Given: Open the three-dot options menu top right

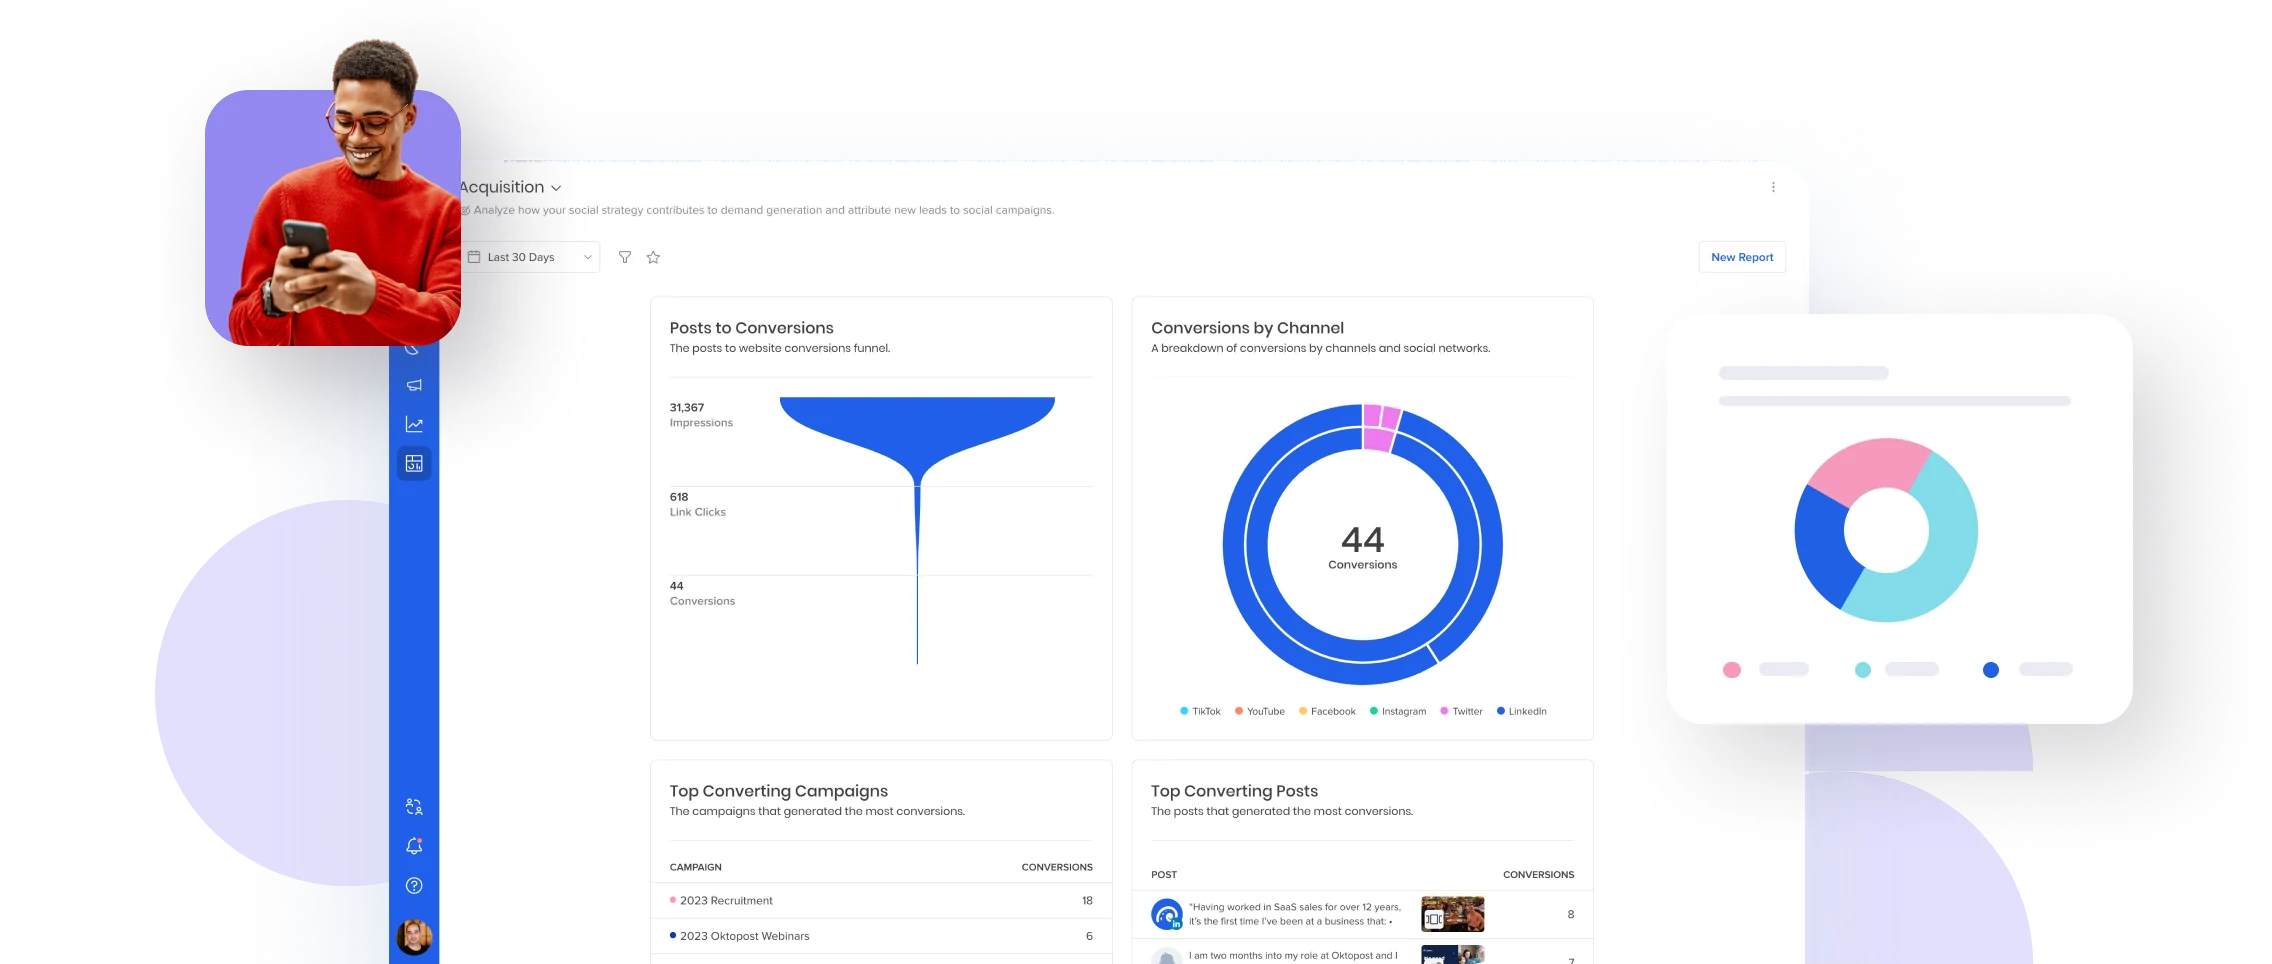Looking at the screenshot, I should click(x=1774, y=187).
